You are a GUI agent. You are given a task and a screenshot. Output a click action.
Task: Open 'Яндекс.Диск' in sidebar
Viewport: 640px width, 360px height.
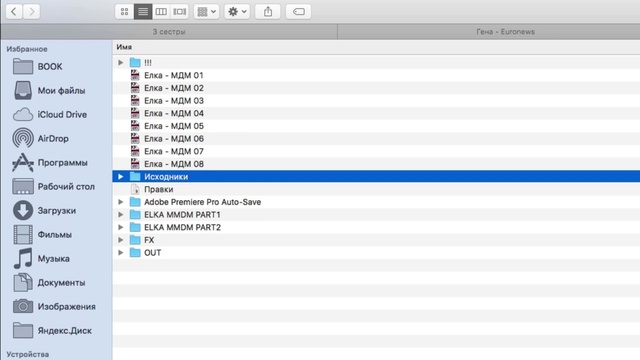coord(52,331)
